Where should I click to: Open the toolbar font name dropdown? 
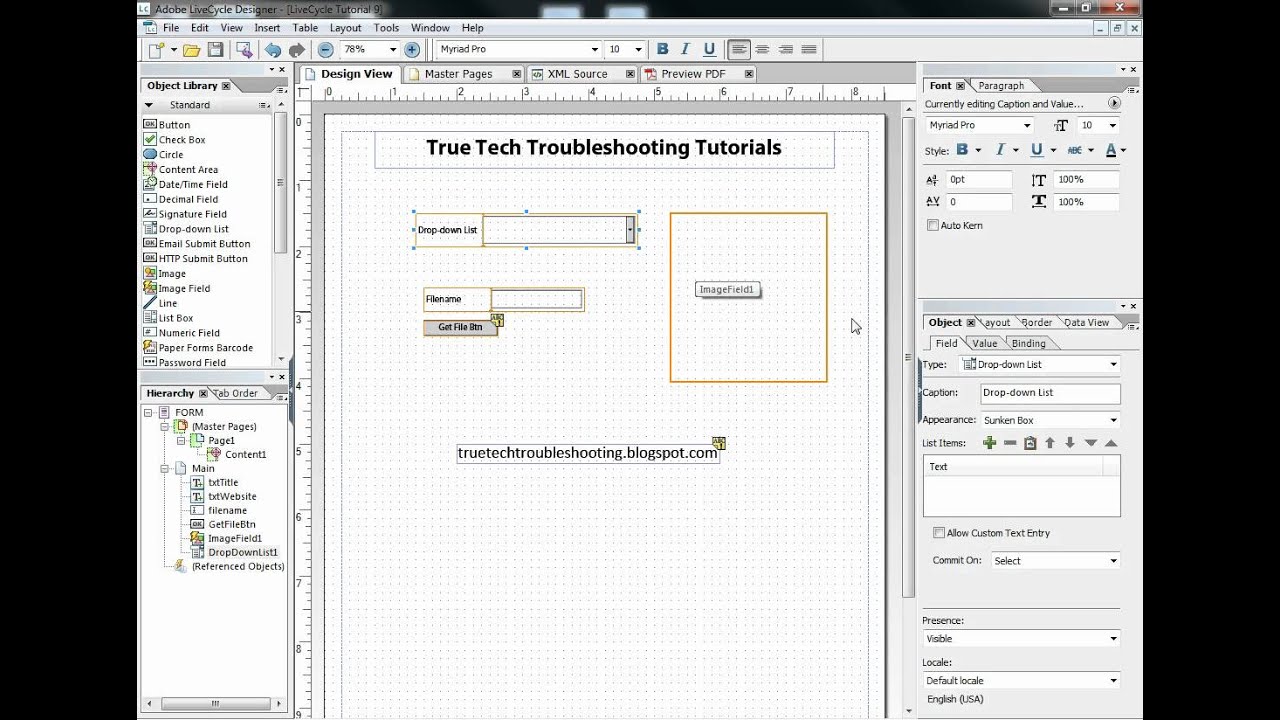(x=595, y=49)
